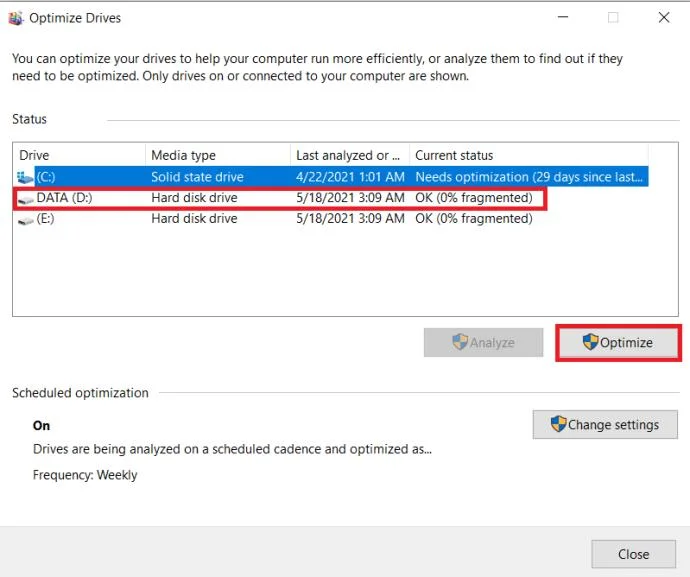Click the Last analyzed or... column header
Viewport: 690px width, 577px height.
tap(350, 155)
